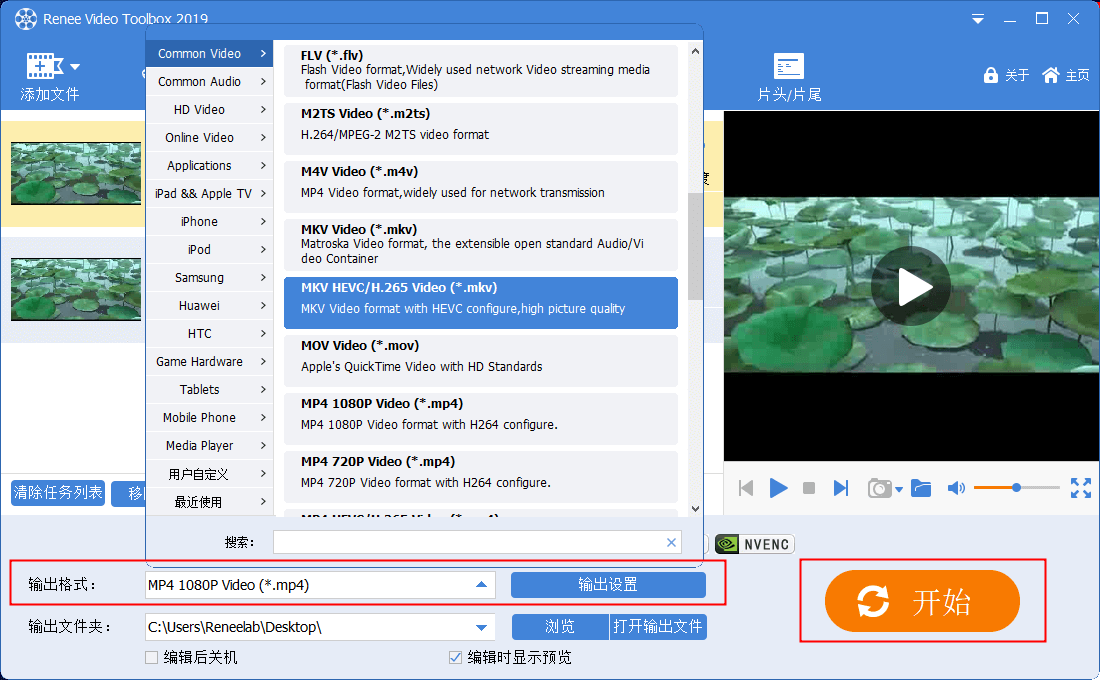Choose MKV HEVC/H.265 Video format

481,302
